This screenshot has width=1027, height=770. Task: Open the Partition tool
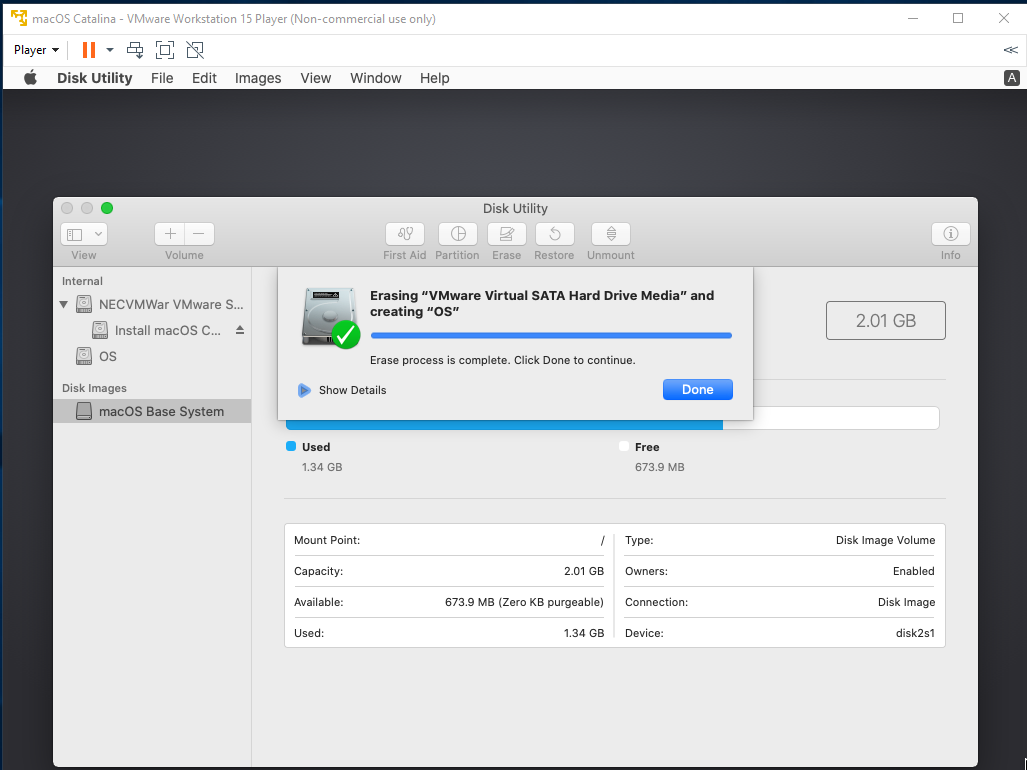point(457,234)
